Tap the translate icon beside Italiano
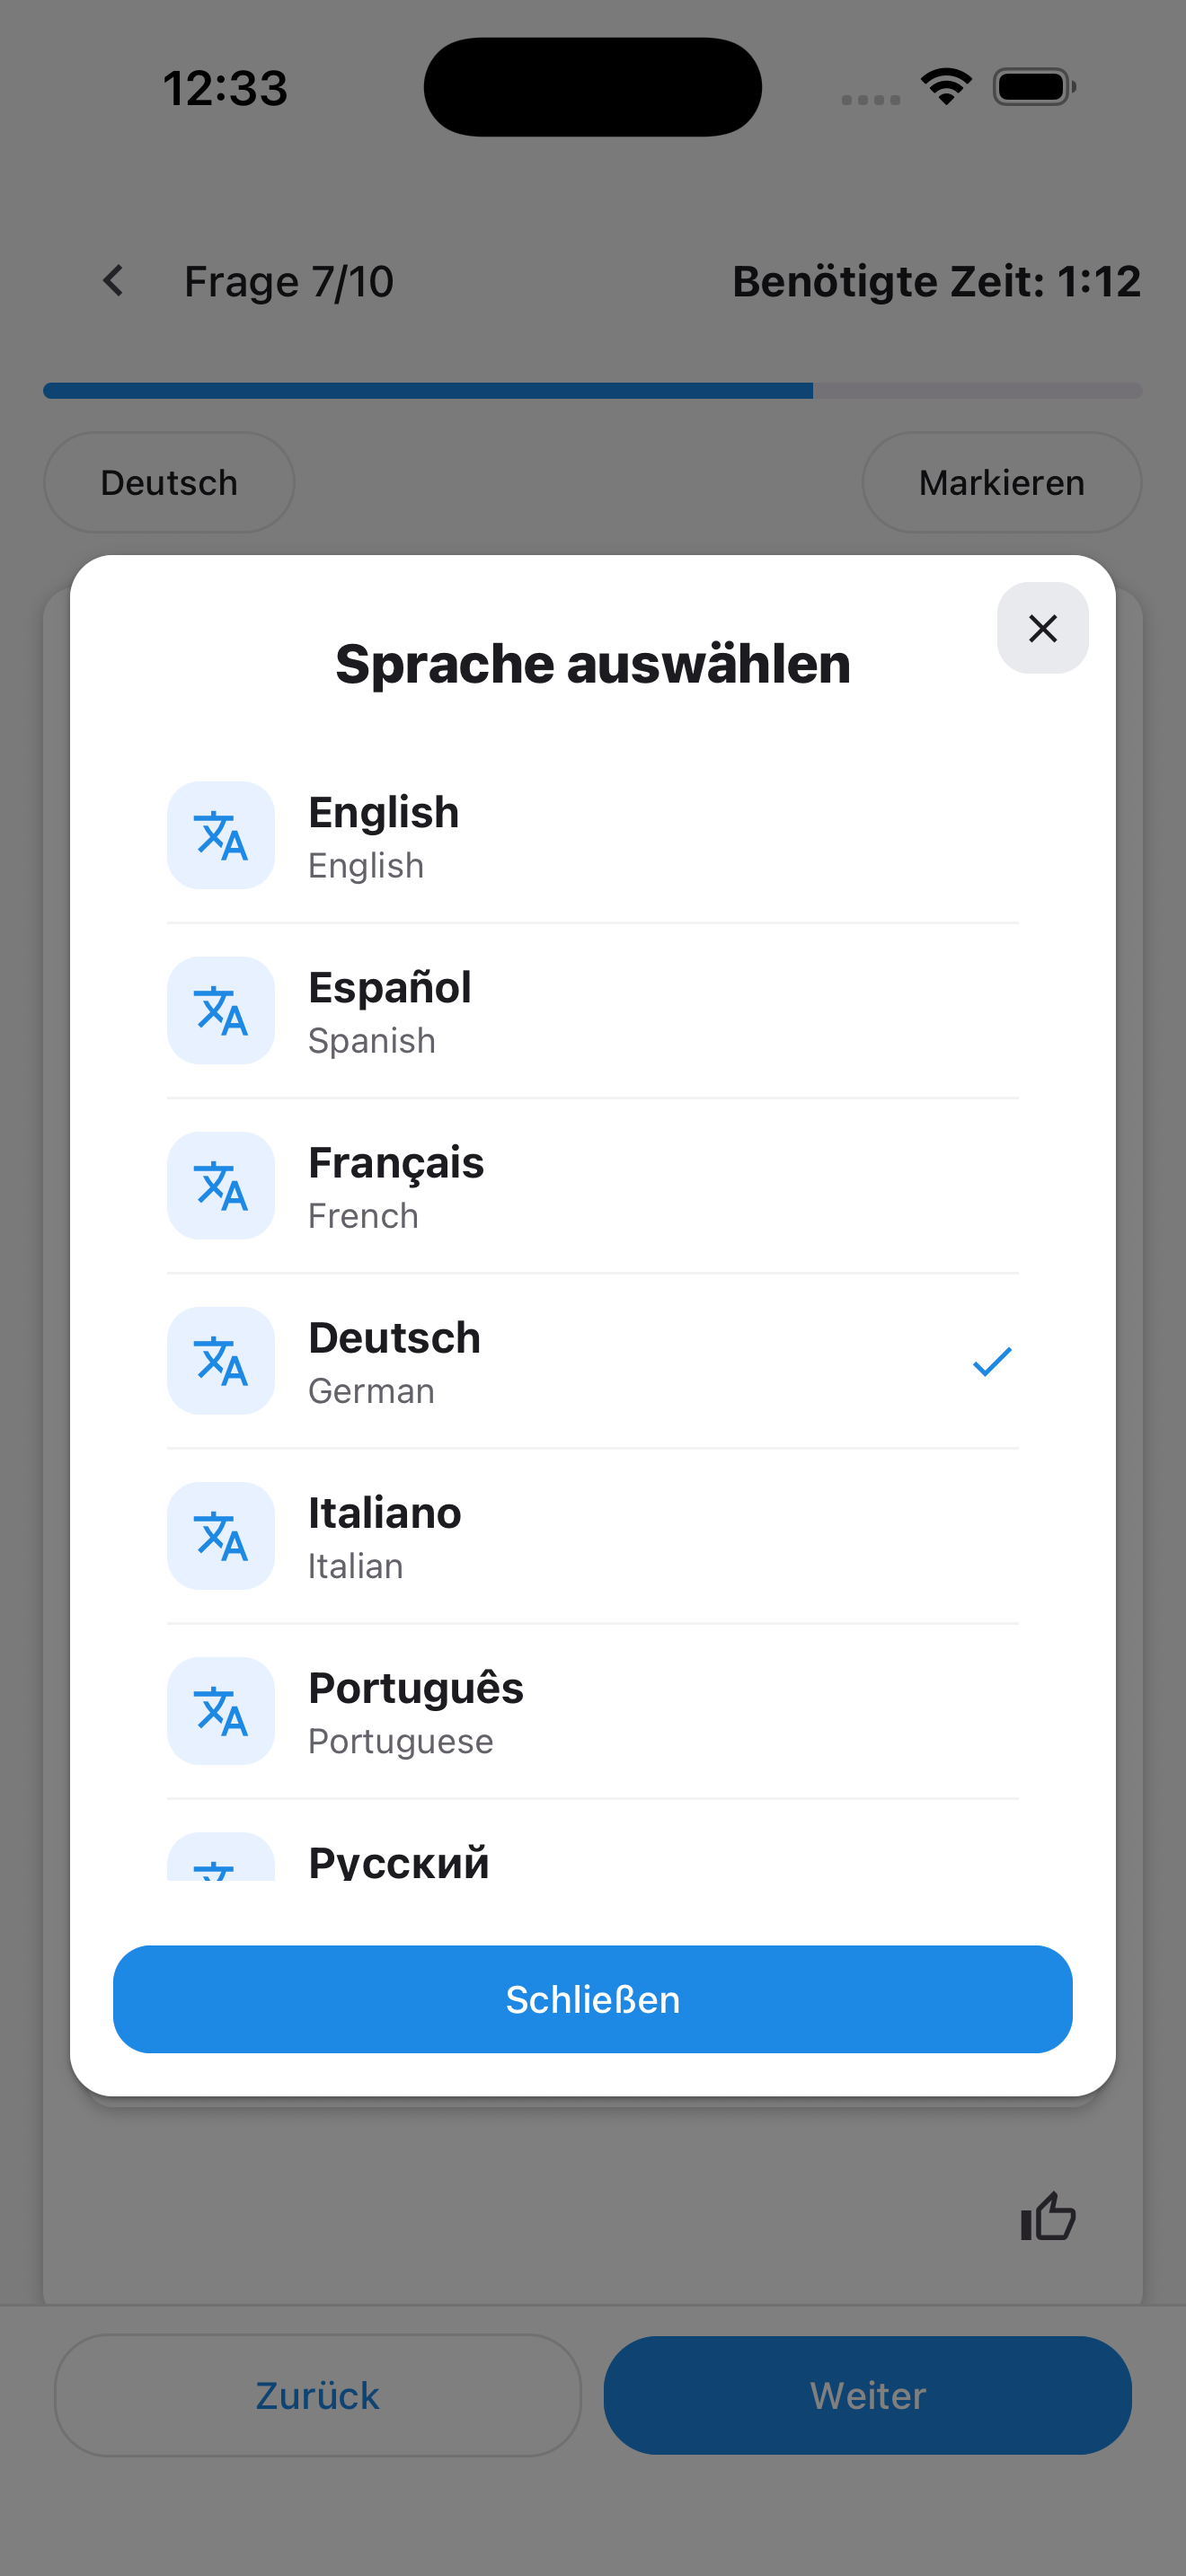Viewport: 1186px width, 2576px height. click(x=220, y=1535)
